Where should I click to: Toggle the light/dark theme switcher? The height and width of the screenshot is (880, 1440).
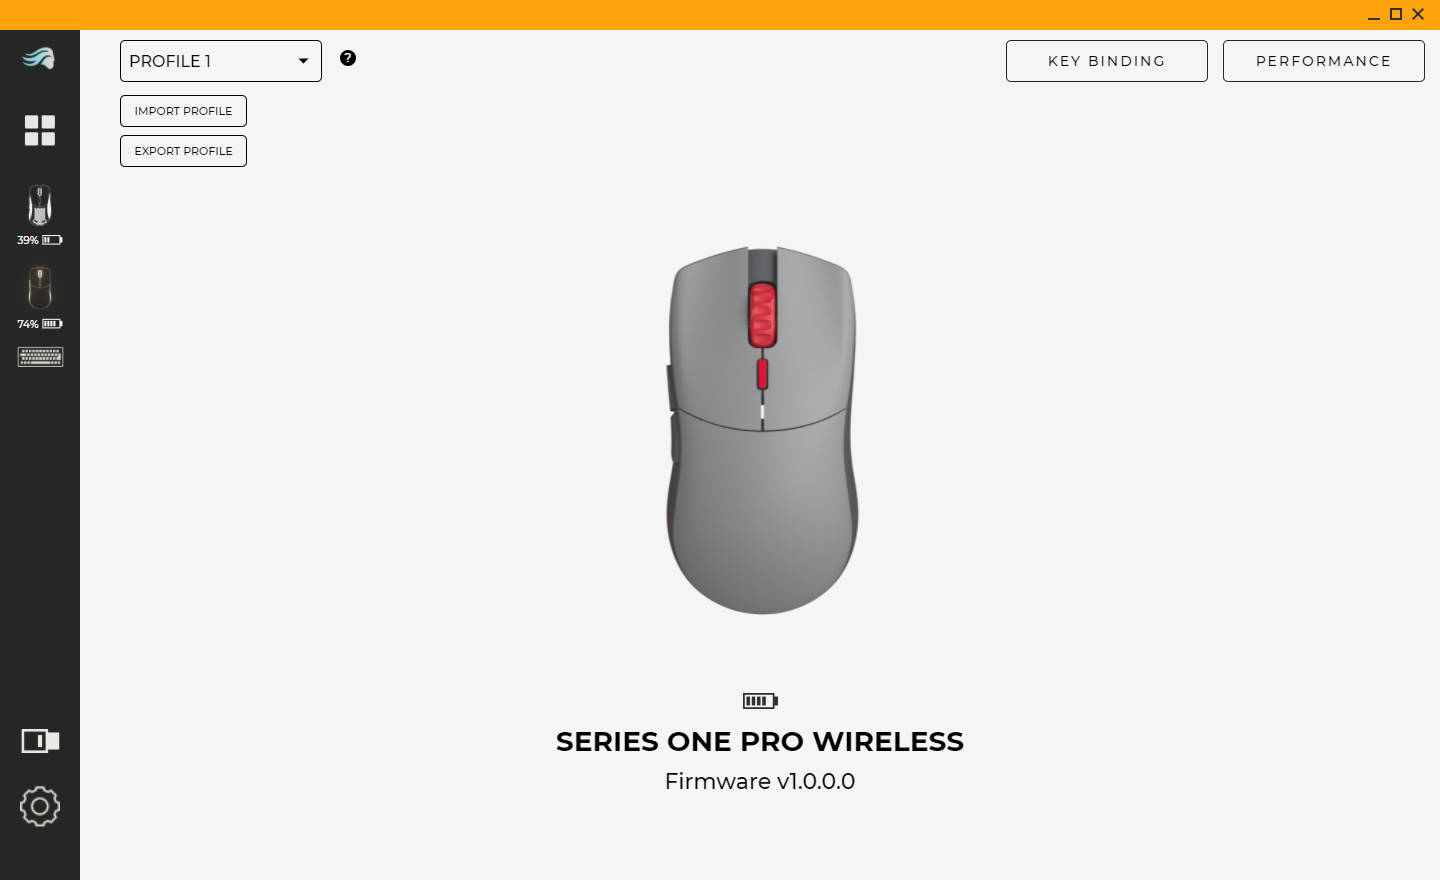tap(40, 741)
